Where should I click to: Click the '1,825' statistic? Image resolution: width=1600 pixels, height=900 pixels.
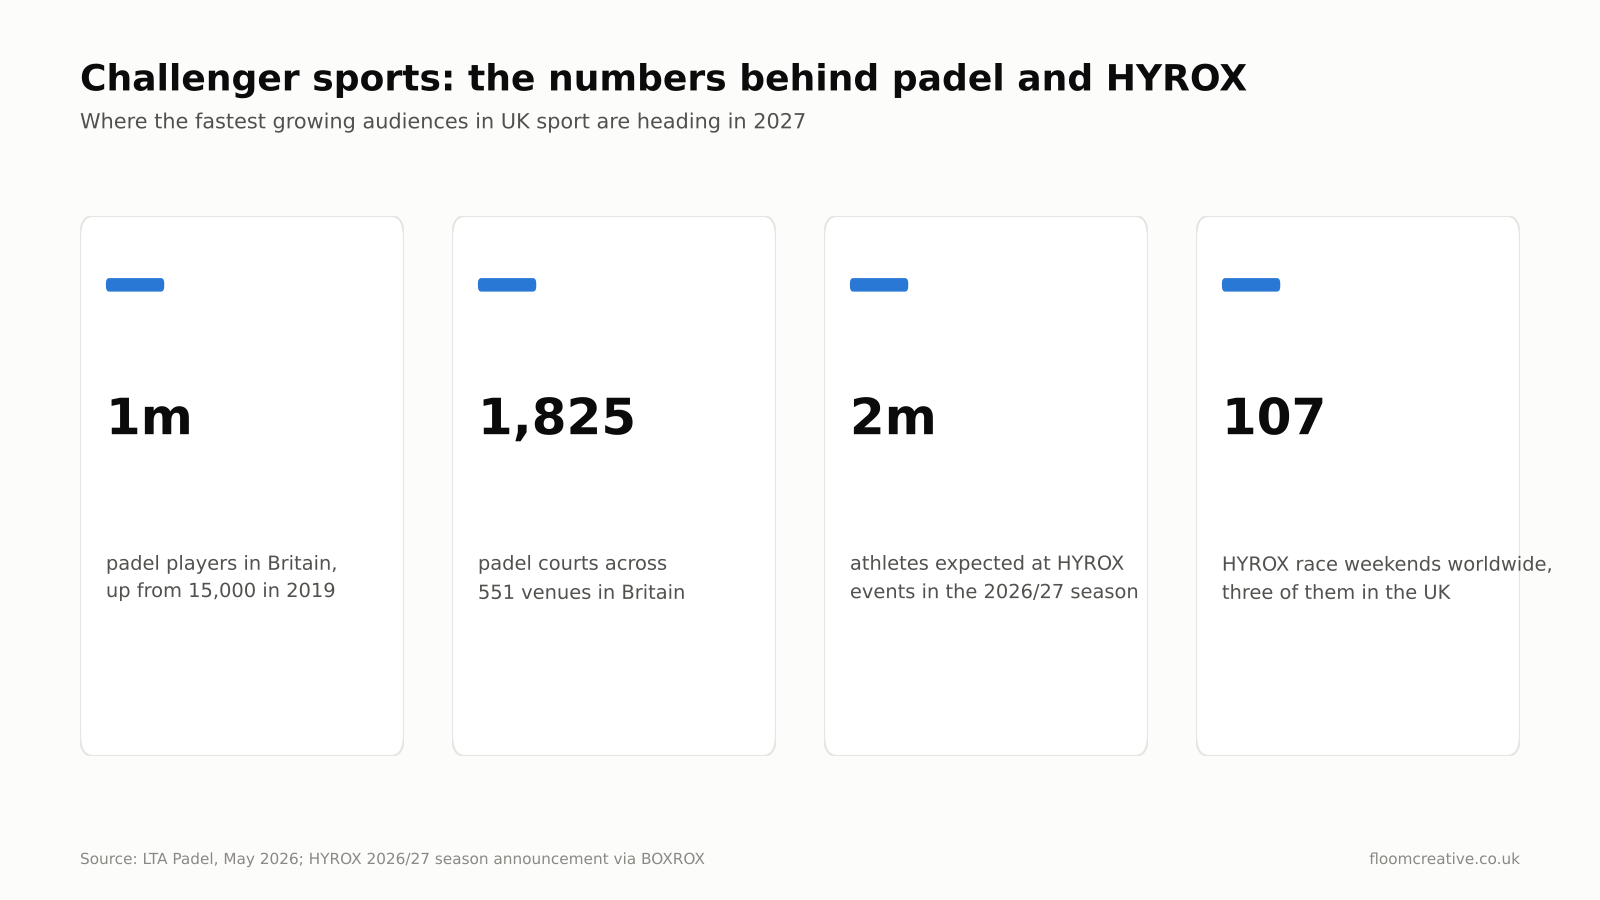[x=556, y=418]
